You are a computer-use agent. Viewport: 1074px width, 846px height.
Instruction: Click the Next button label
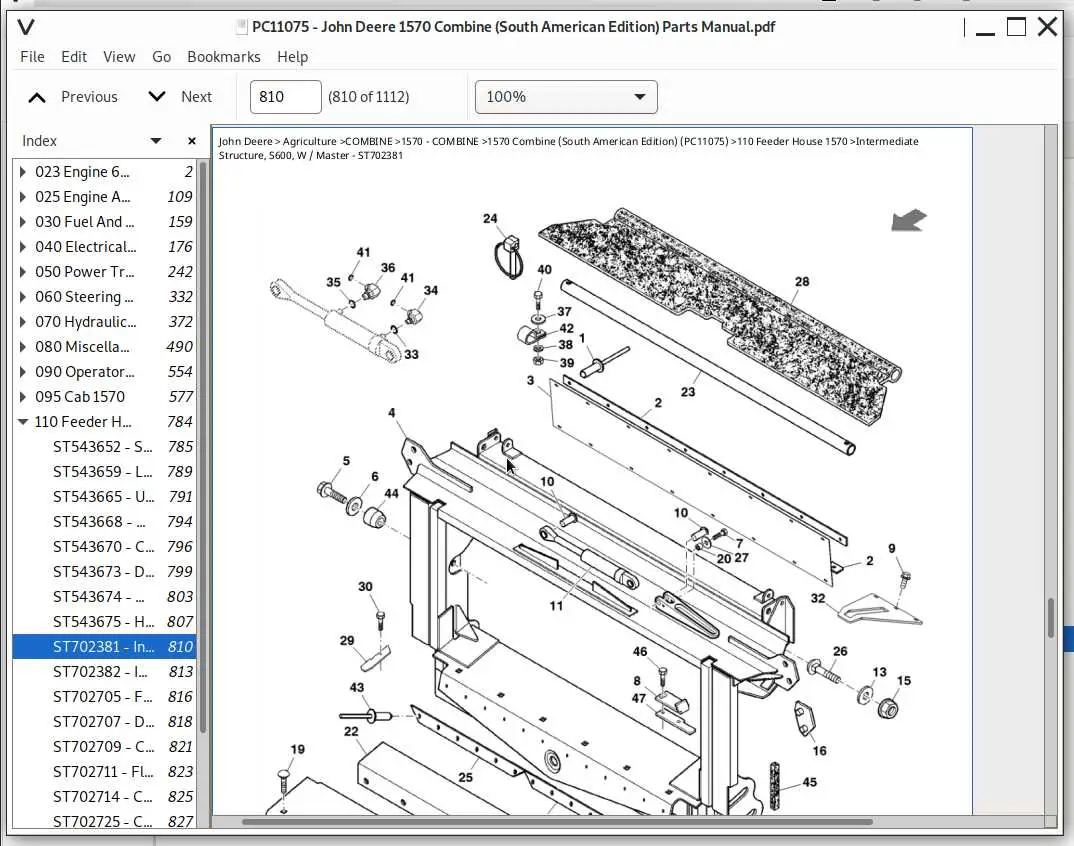197,97
